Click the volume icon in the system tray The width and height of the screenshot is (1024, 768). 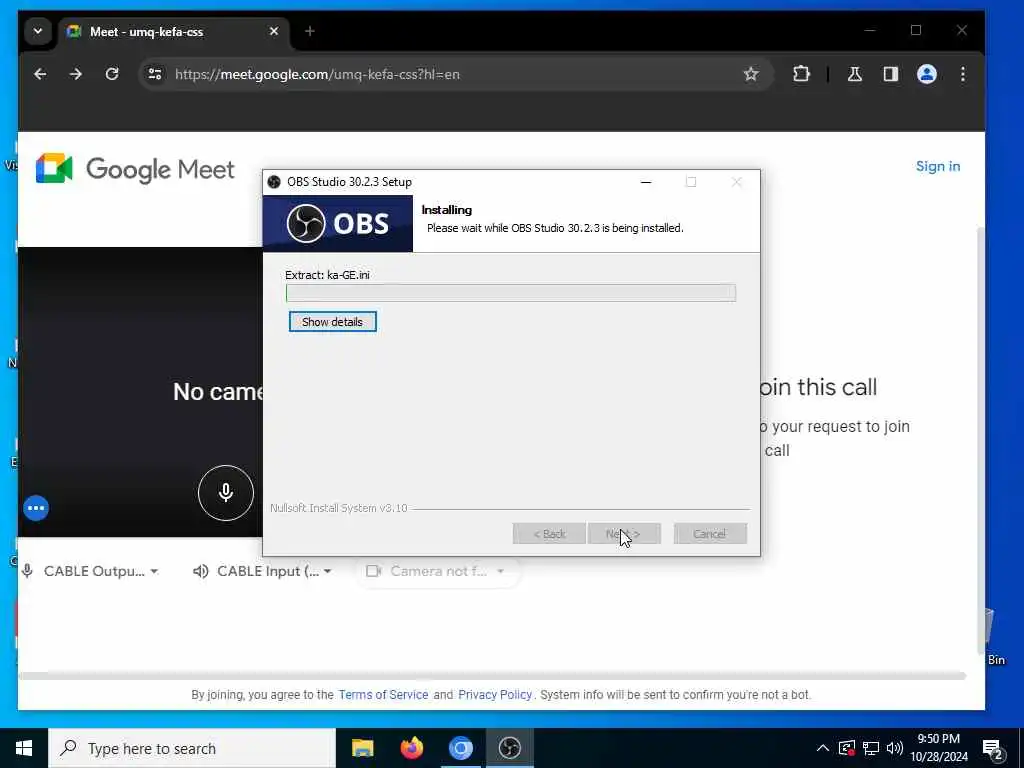[x=895, y=748]
